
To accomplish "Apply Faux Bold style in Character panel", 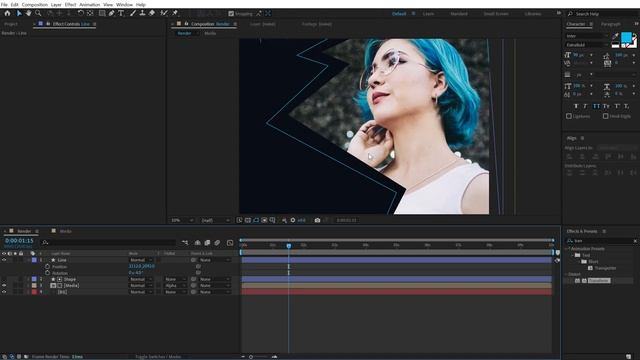I will click(x=576, y=106).
